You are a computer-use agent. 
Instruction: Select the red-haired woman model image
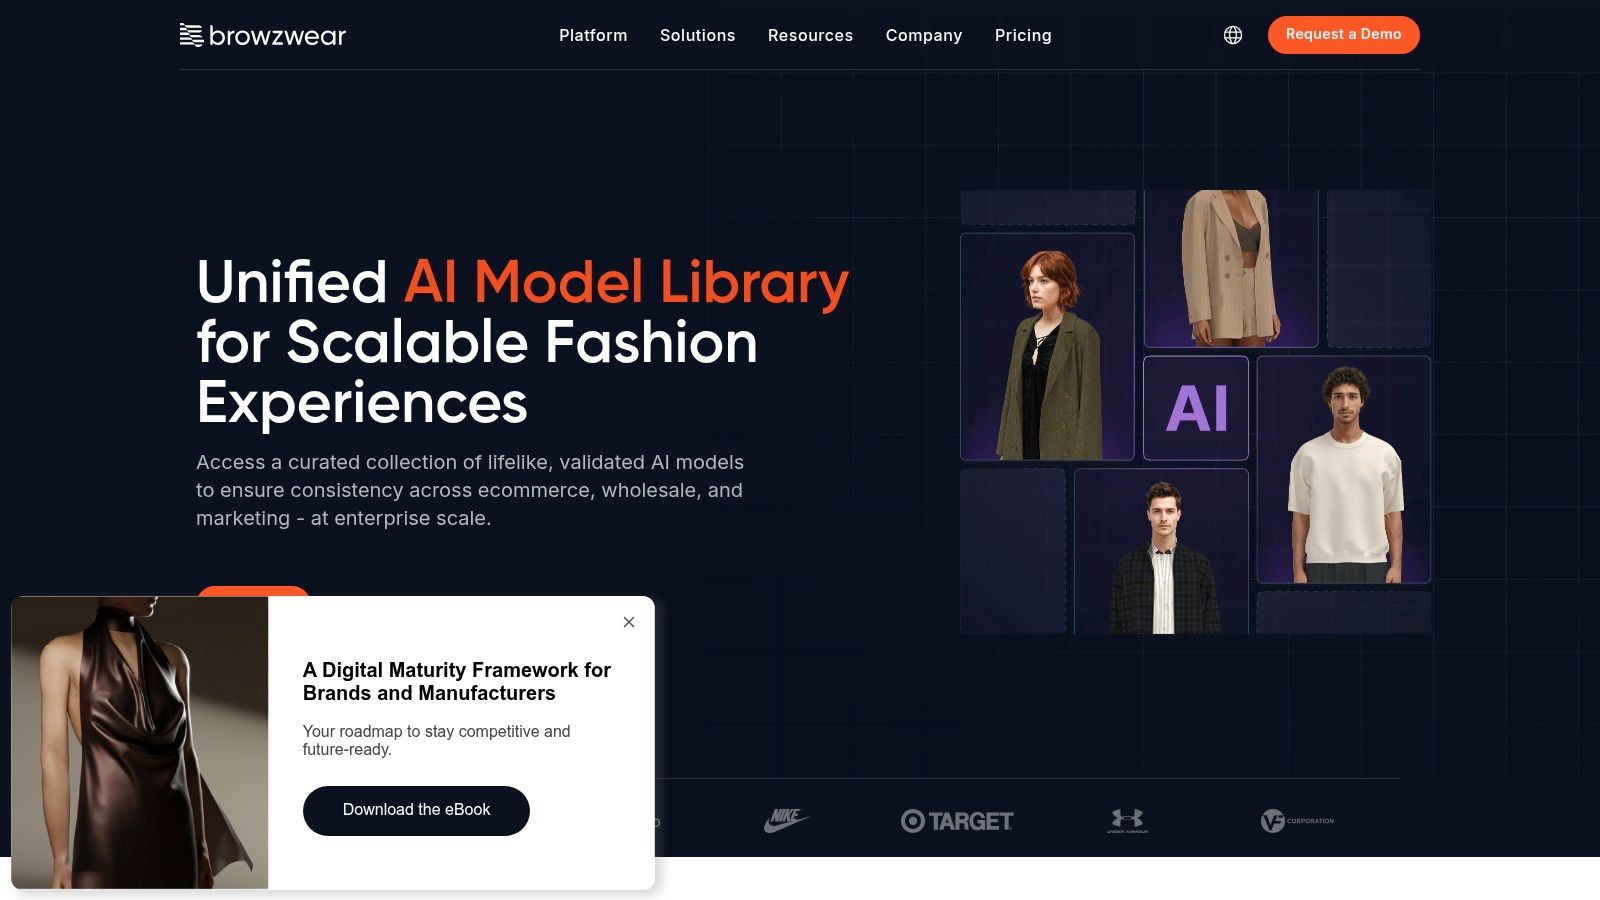click(1047, 347)
